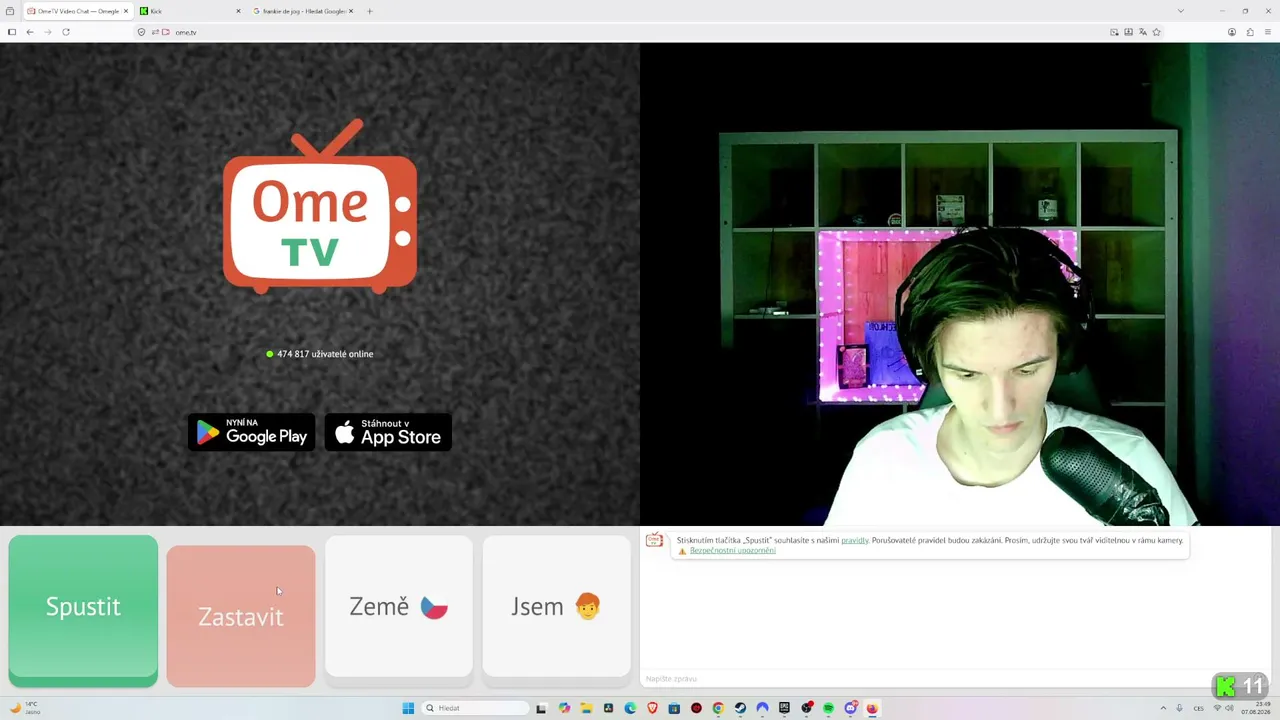Viewport: 1280px width, 720px height.
Task: Open the taskbar clock and date
Action: pyautogui.click(x=1254, y=708)
